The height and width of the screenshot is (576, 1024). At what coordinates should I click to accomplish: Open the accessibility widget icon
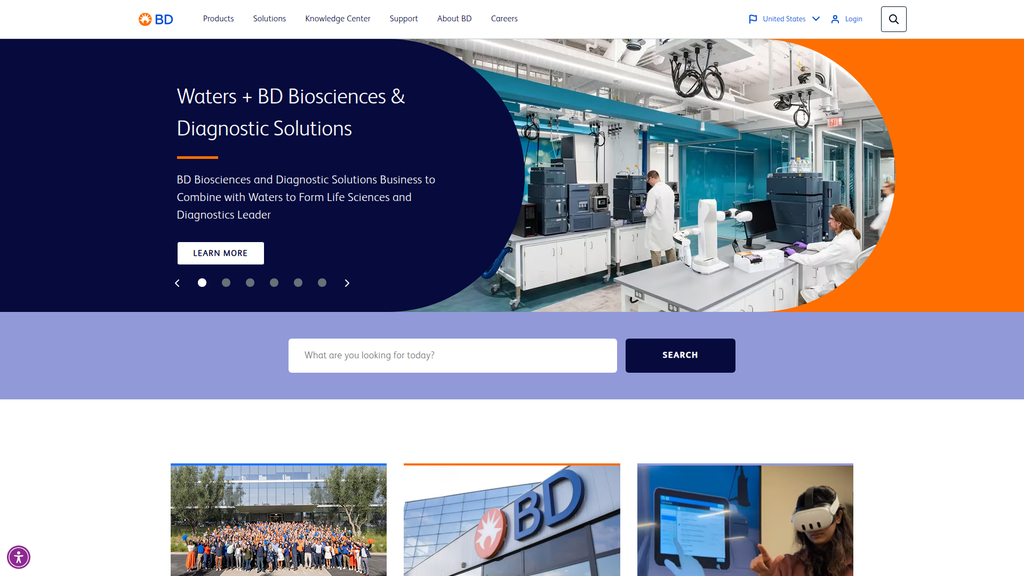[x=18, y=557]
